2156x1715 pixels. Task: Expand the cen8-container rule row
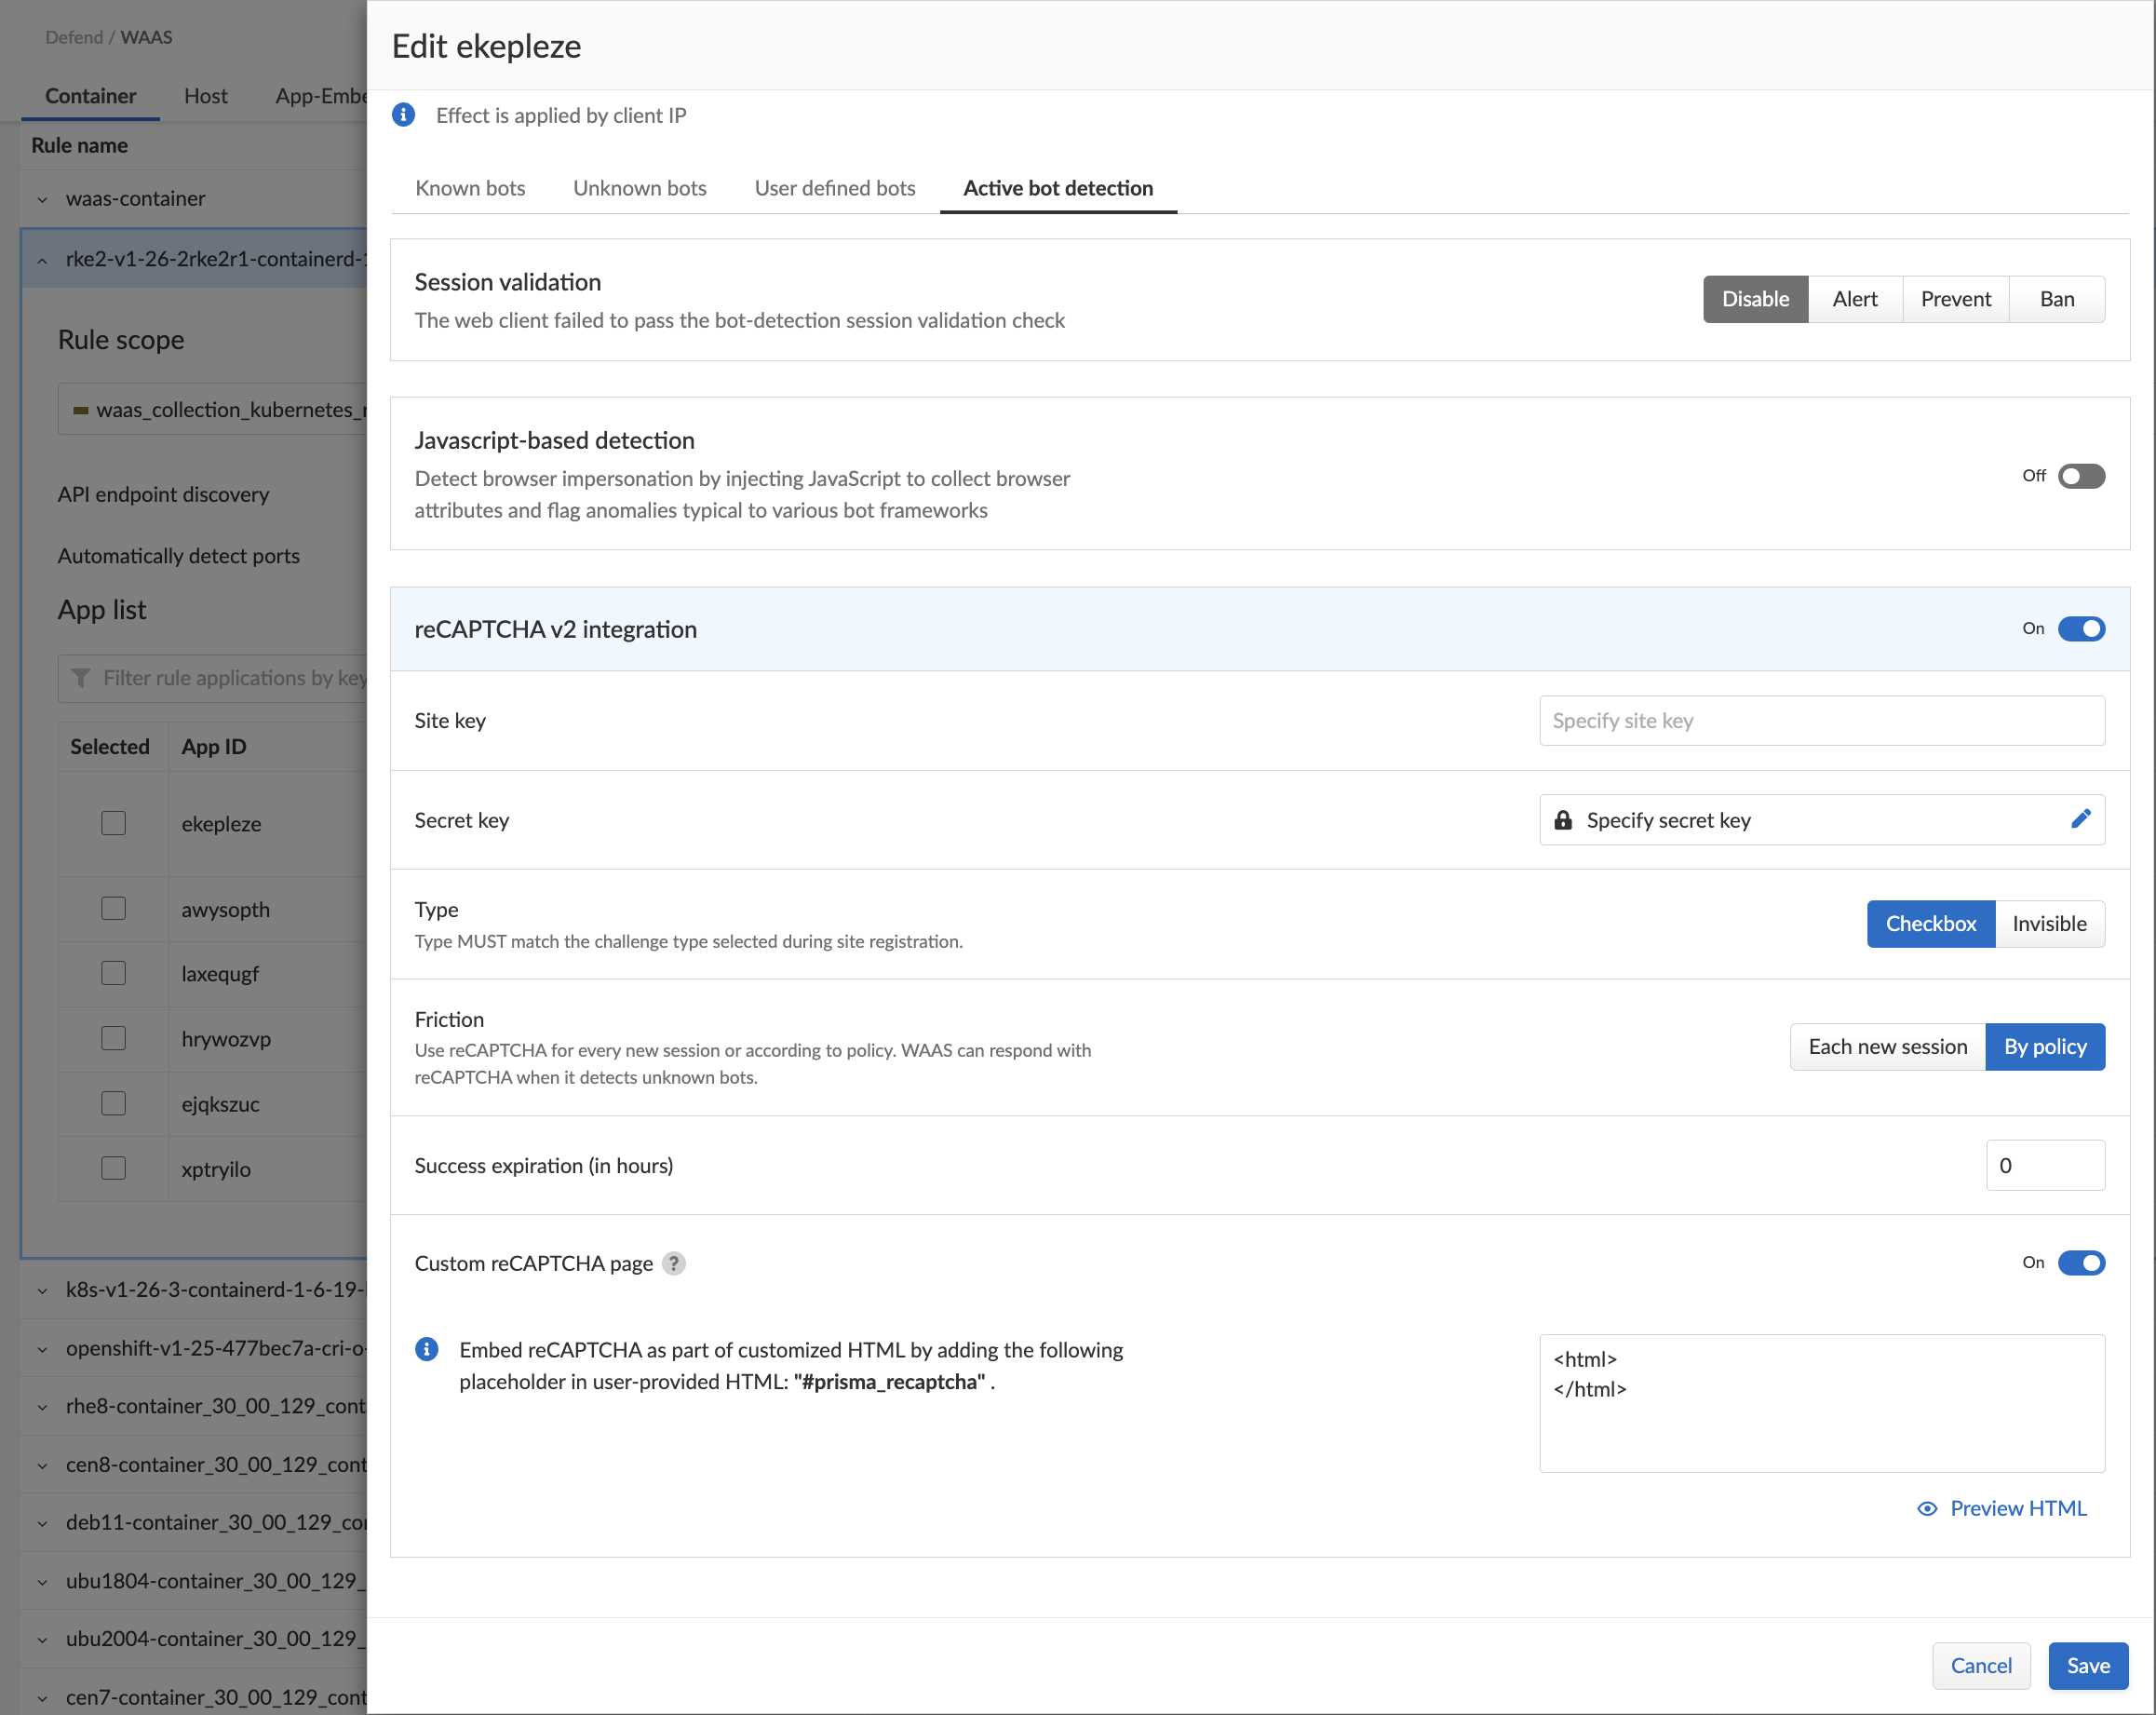(x=42, y=1465)
